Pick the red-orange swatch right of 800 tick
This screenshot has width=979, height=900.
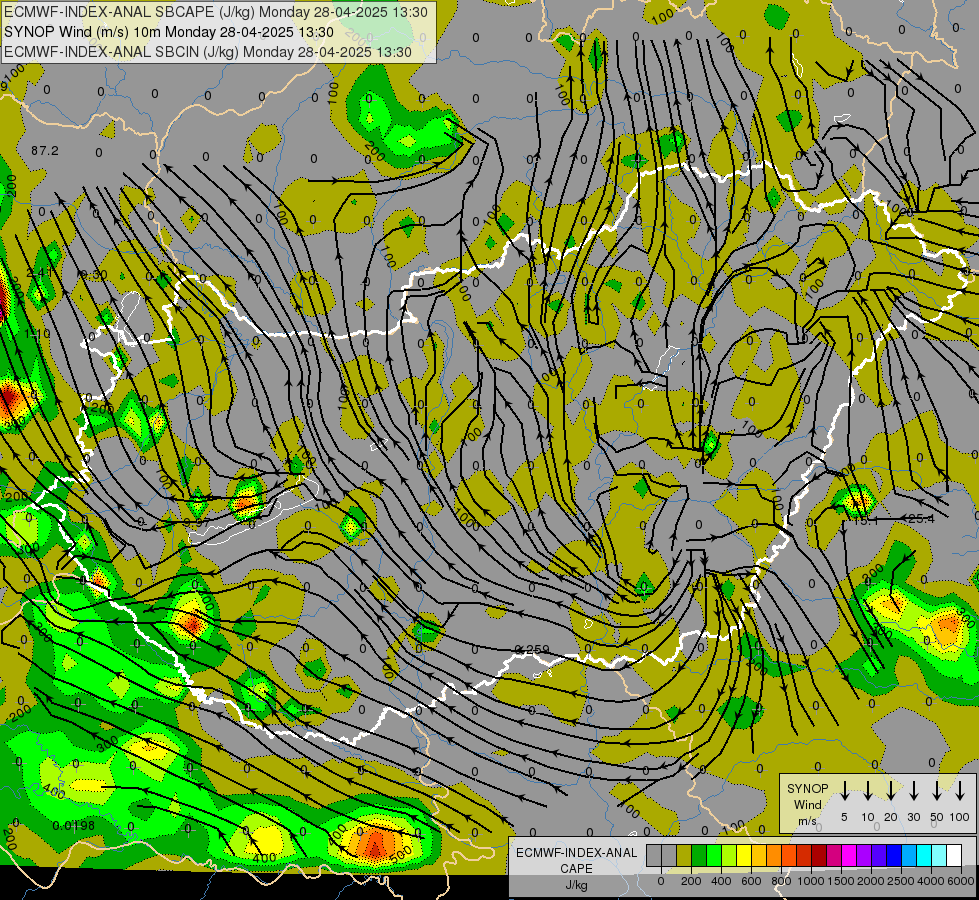pyautogui.click(x=789, y=855)
